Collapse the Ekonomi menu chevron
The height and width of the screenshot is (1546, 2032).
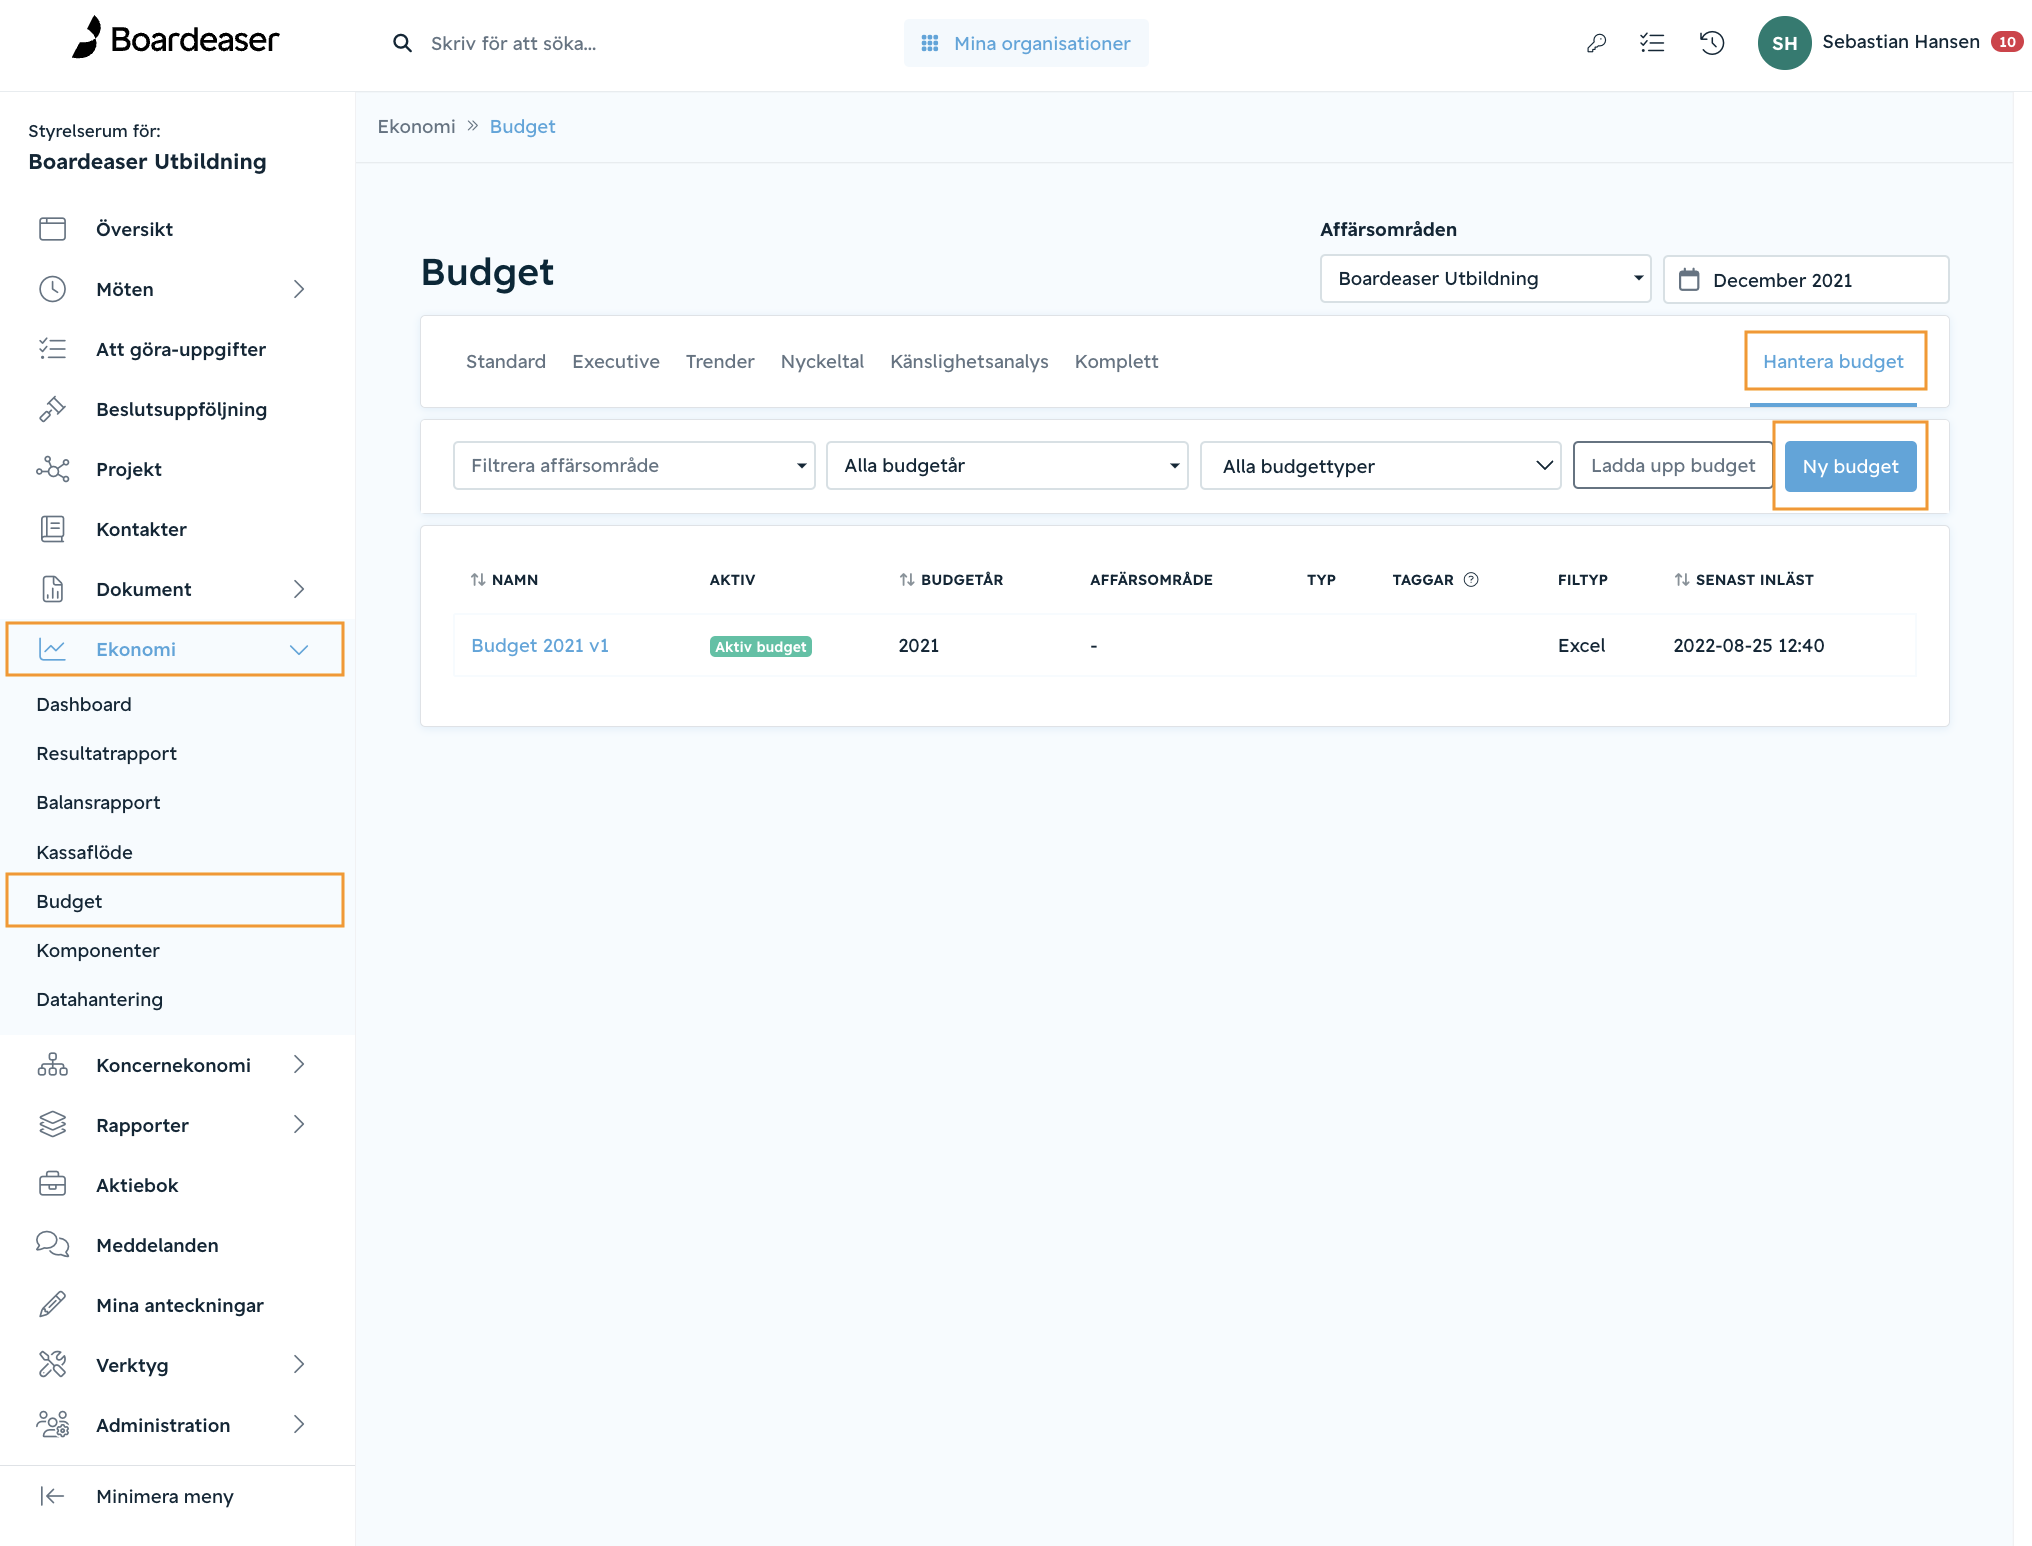click(298, 649)
